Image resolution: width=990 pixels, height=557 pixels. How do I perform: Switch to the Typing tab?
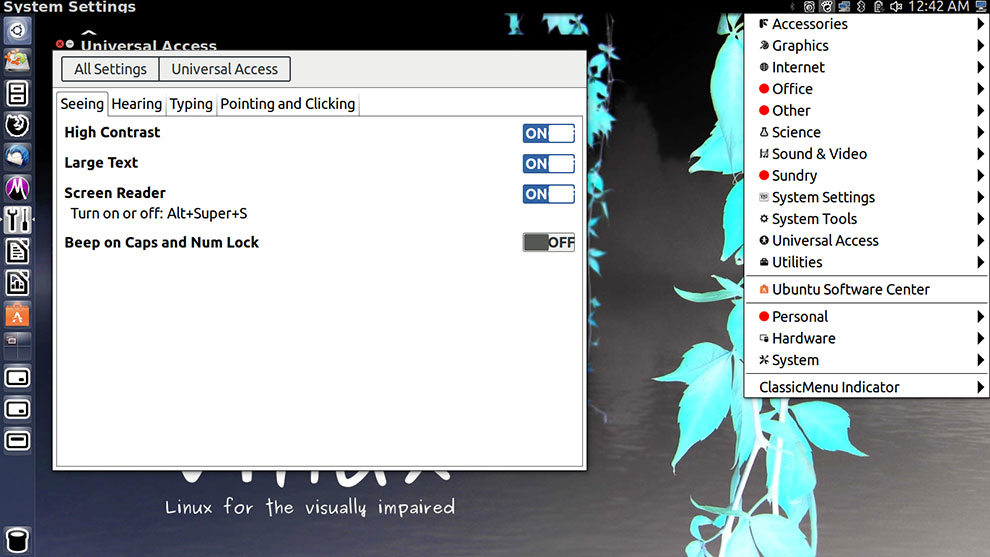point(191,104)
